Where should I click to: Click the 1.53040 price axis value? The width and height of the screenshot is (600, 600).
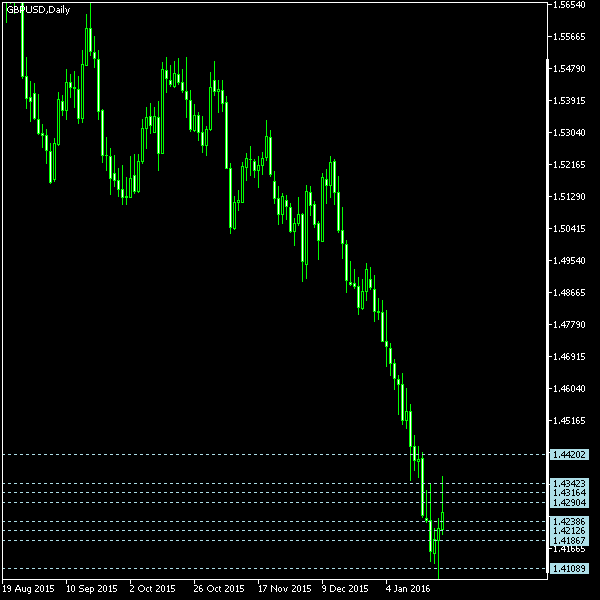pos(569,132)
